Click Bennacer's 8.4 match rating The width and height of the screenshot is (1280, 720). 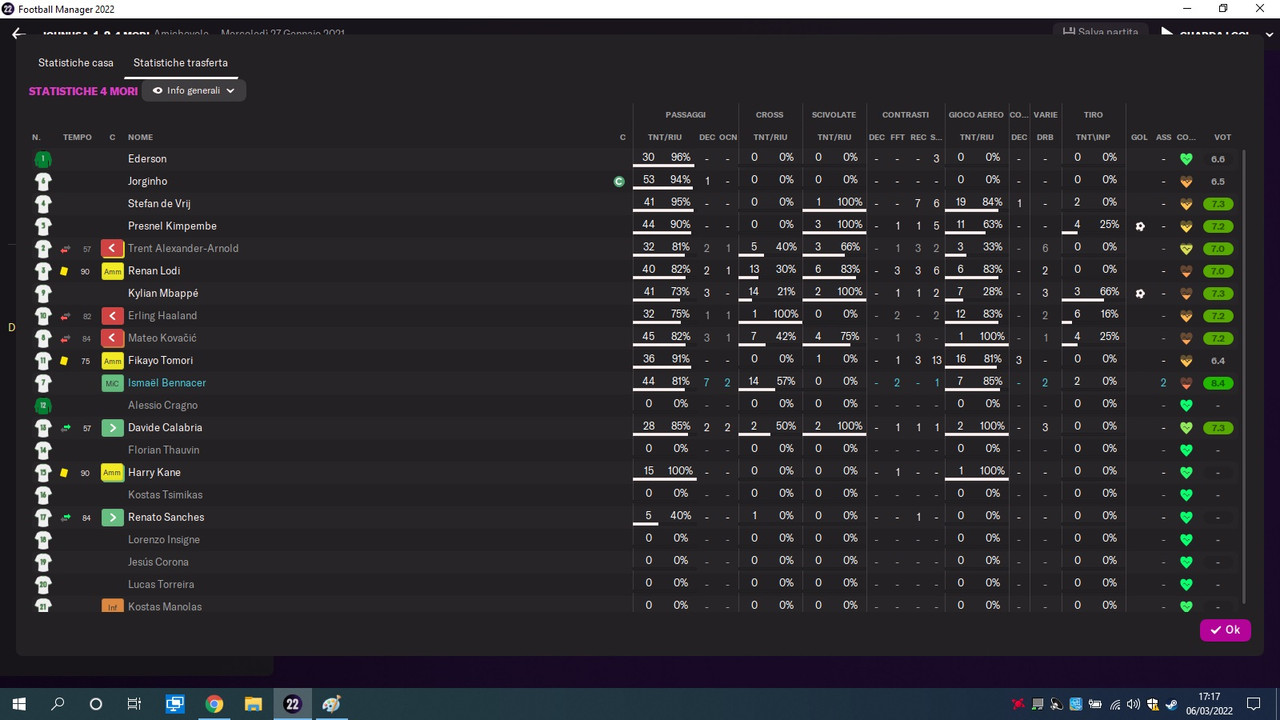tap(1218, 383)
